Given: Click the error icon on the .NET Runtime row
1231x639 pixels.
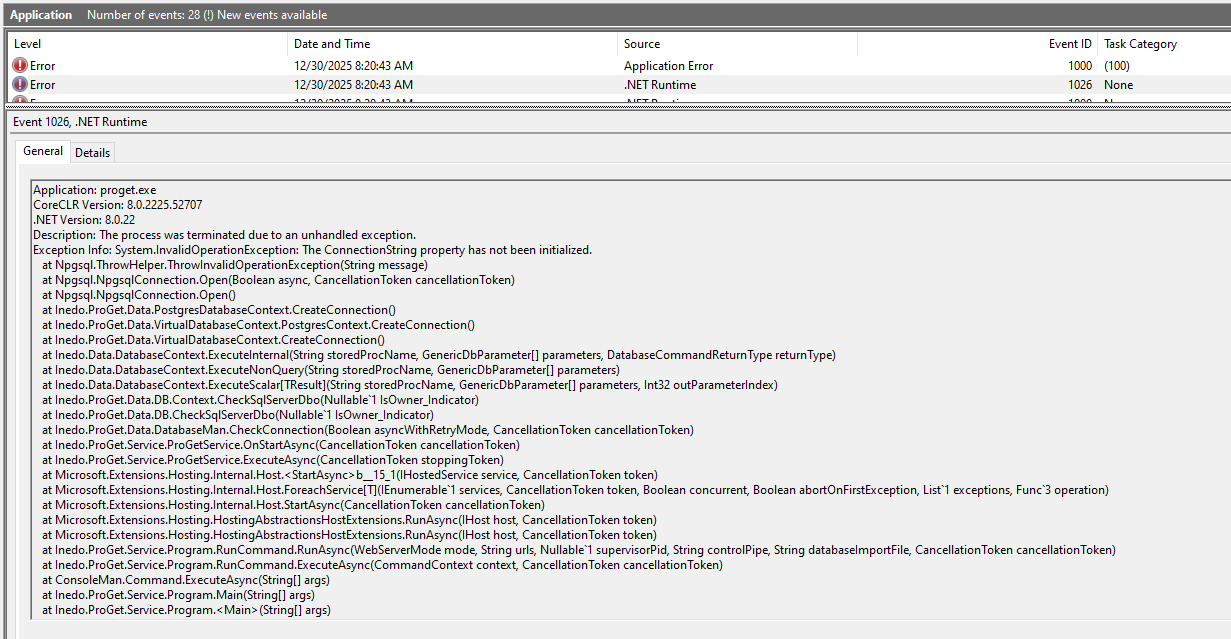Looking at the screenshot, I should click(20, 85).
